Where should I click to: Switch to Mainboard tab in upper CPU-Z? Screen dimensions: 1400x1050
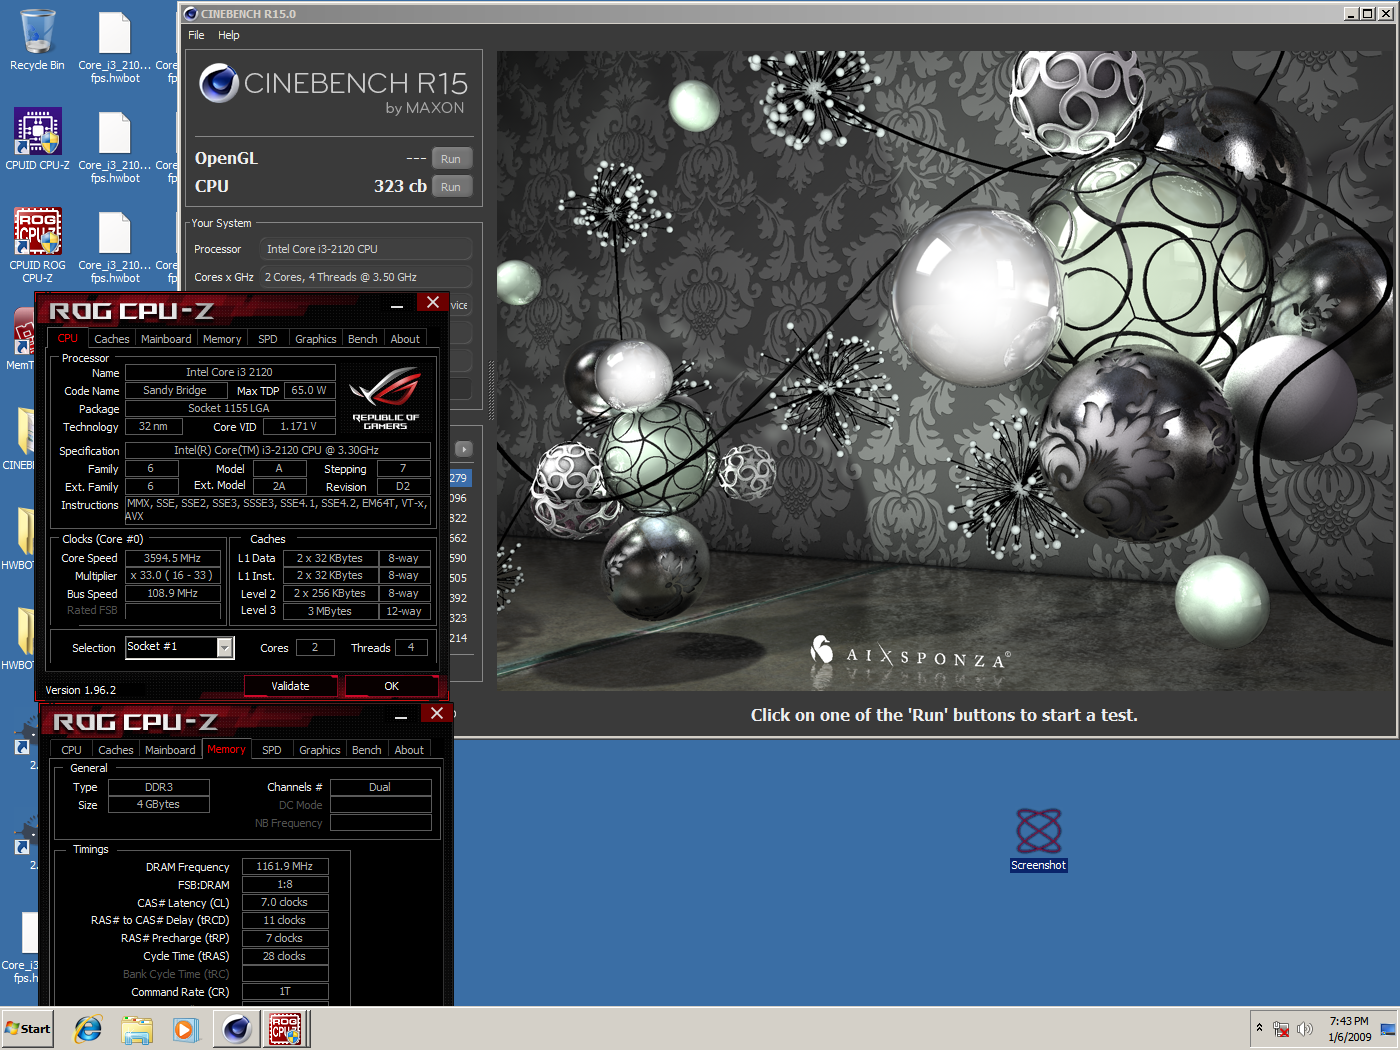click(166, 339)
